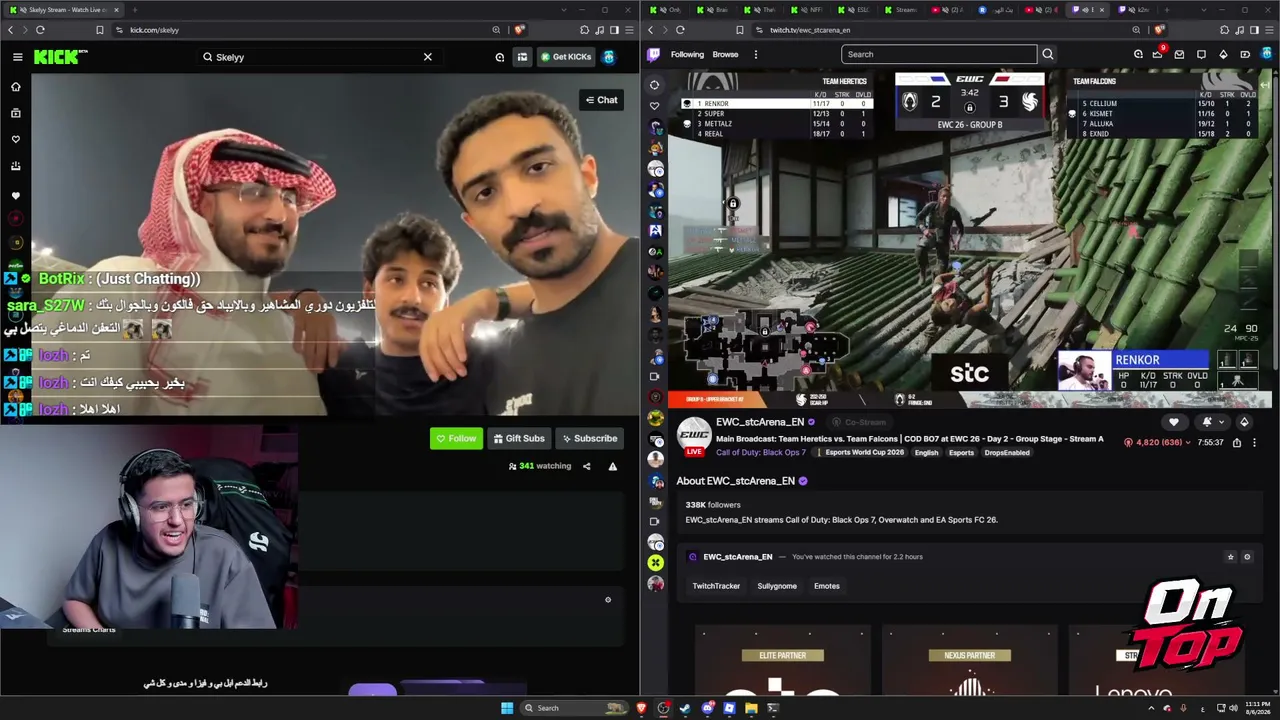Select the DropsEnabled tag
Screen dimensions: 1280x720
(1007, 453)
